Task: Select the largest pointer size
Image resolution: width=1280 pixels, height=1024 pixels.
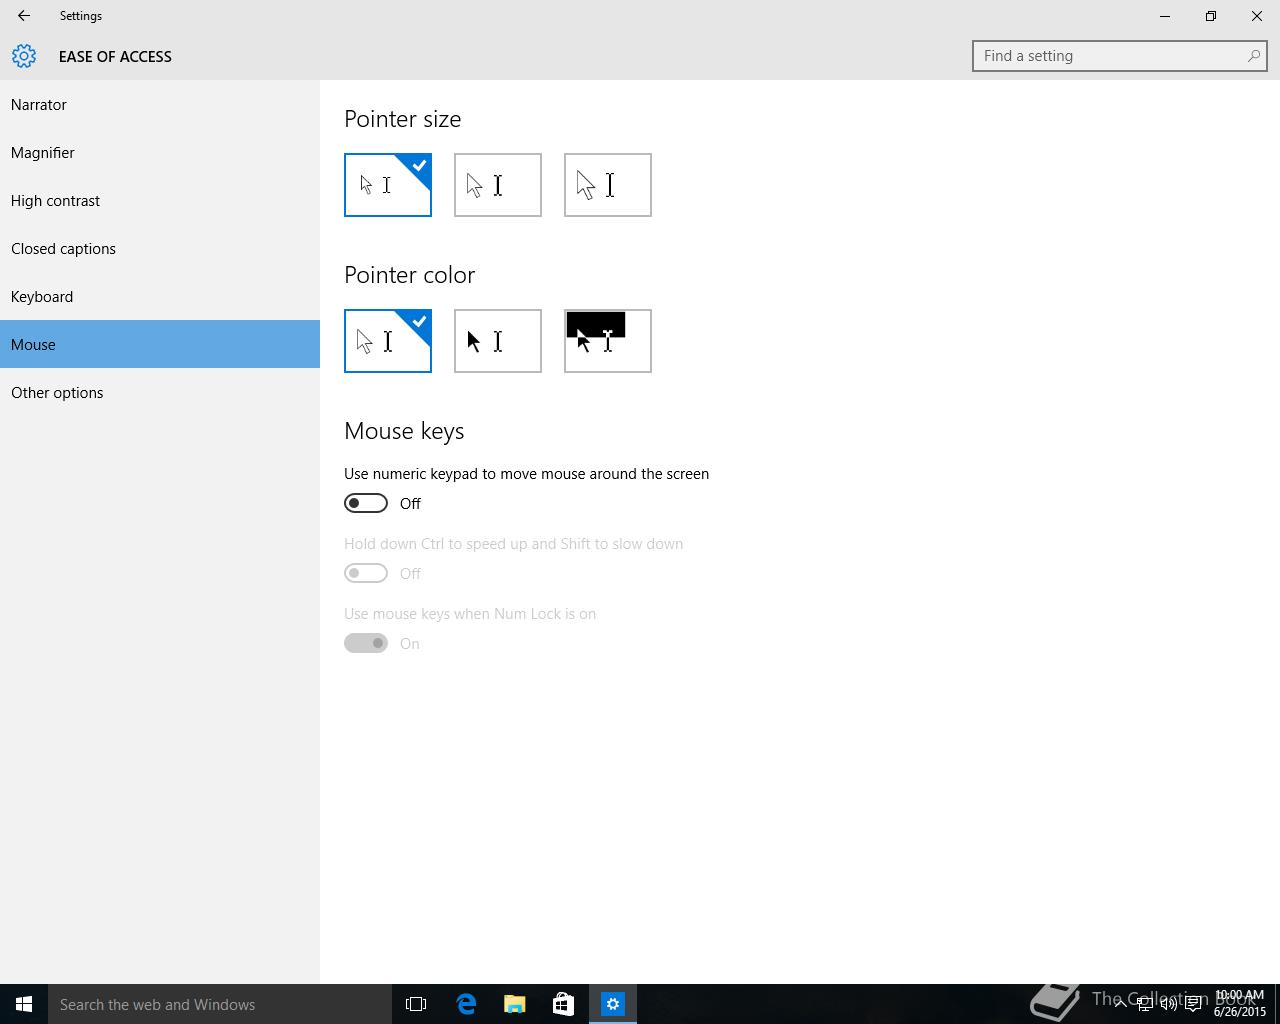Action: [x=608, y=185]
